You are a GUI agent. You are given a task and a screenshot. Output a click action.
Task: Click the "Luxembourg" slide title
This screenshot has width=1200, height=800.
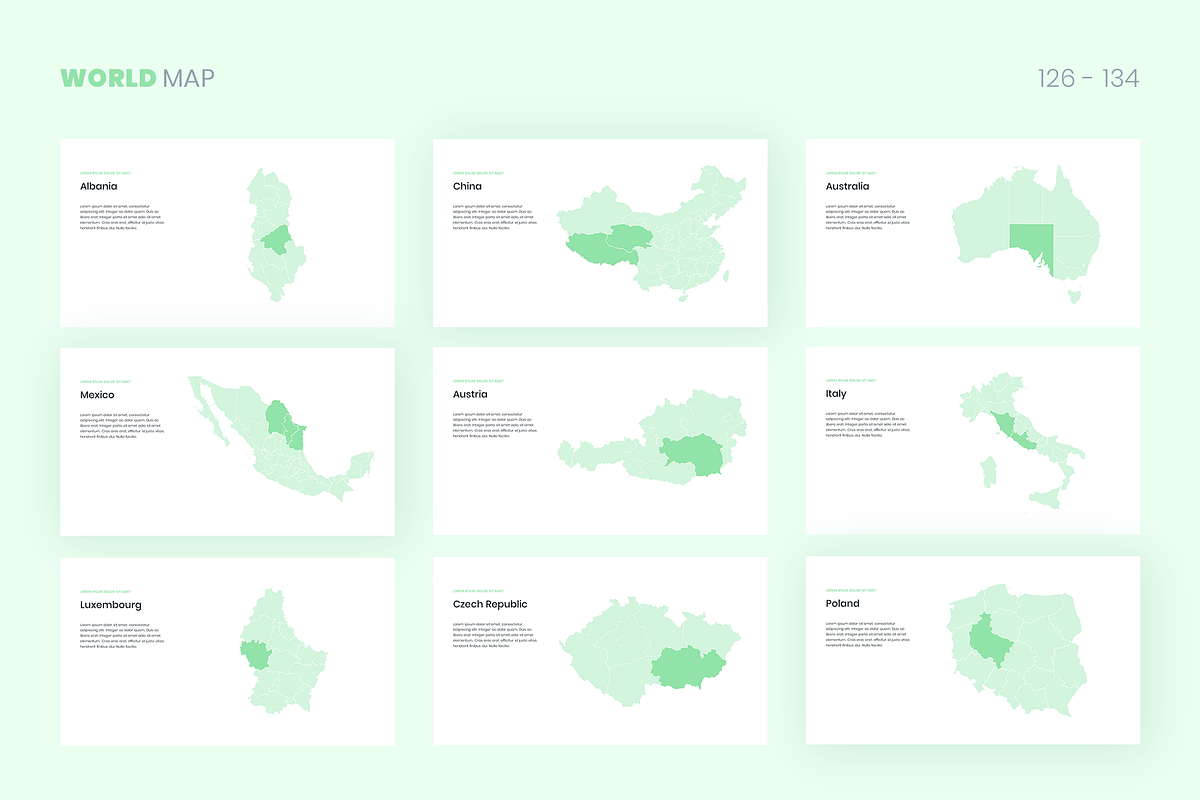(111, 605)
